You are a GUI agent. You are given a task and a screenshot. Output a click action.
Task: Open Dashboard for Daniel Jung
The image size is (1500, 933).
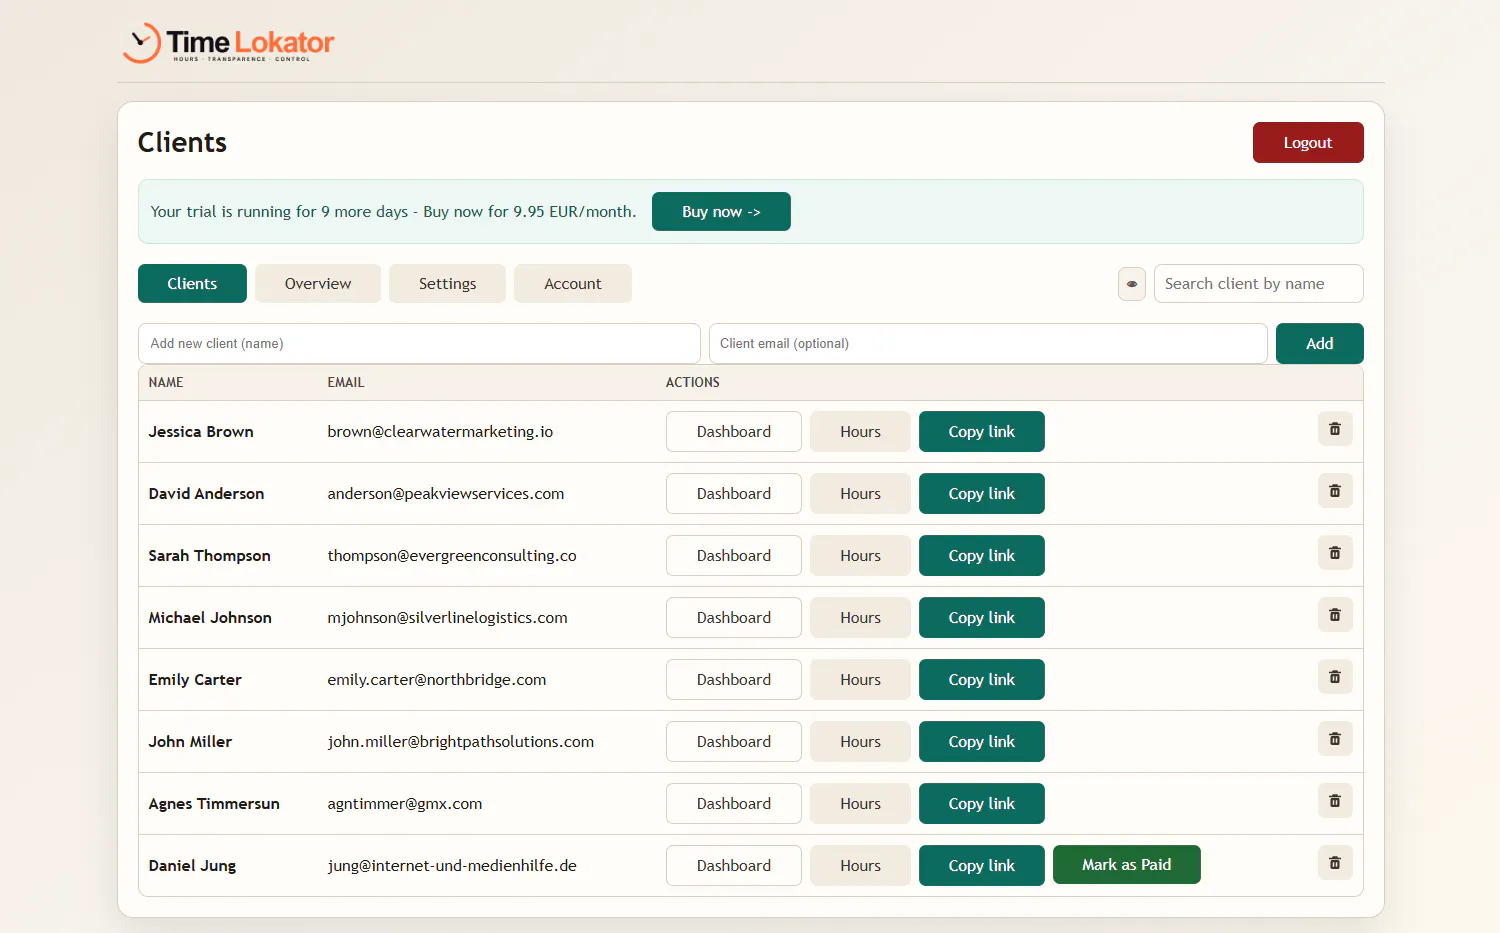[734, 865]
